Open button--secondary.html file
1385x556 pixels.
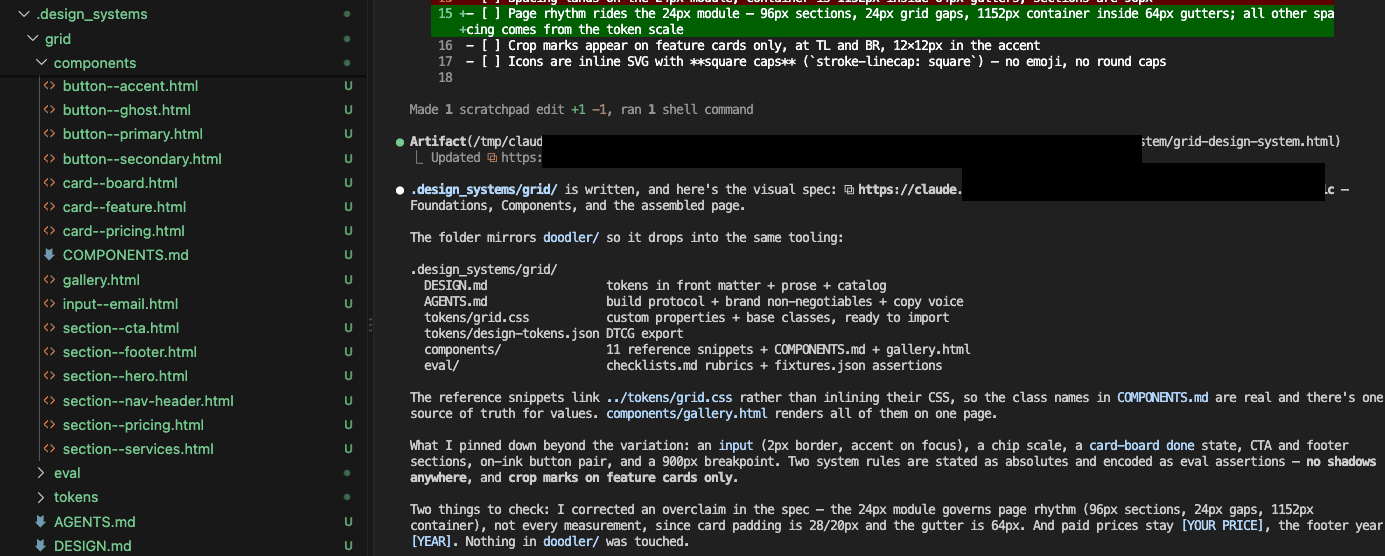click(142, 159)
